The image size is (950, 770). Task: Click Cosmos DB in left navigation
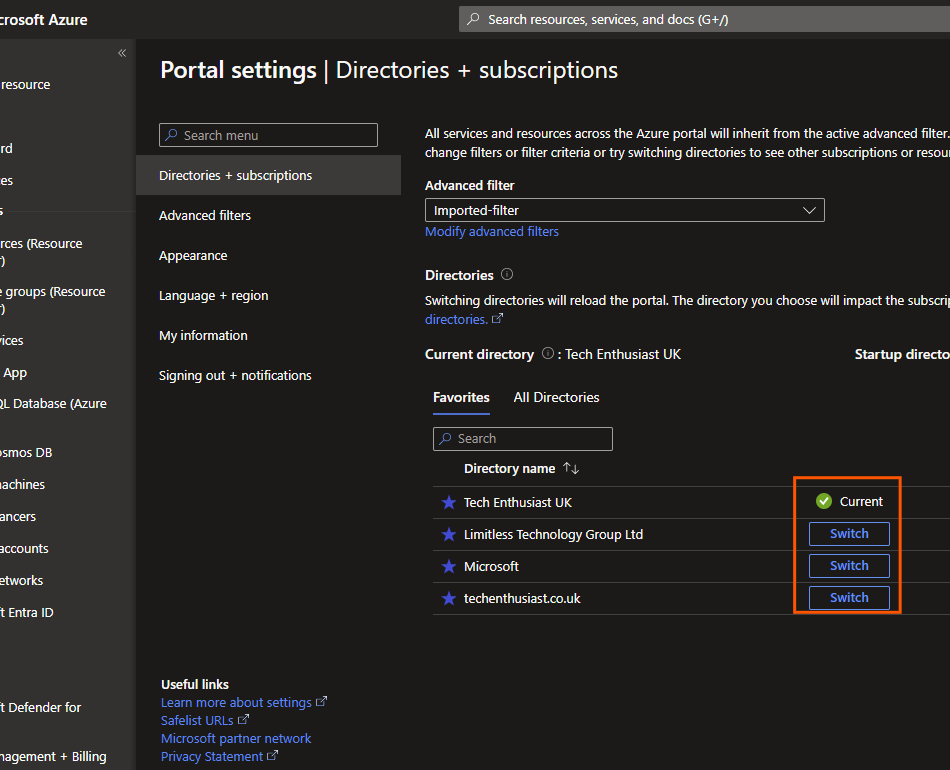point(26,453)
